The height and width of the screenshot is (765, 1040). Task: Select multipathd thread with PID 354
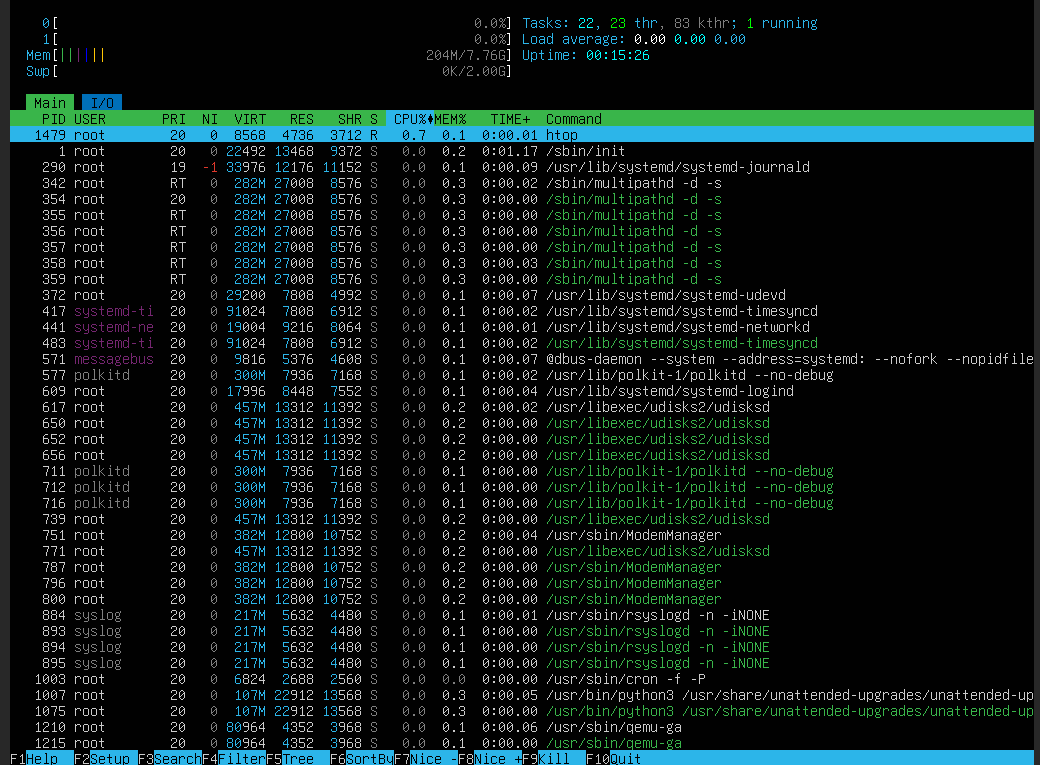522,199
